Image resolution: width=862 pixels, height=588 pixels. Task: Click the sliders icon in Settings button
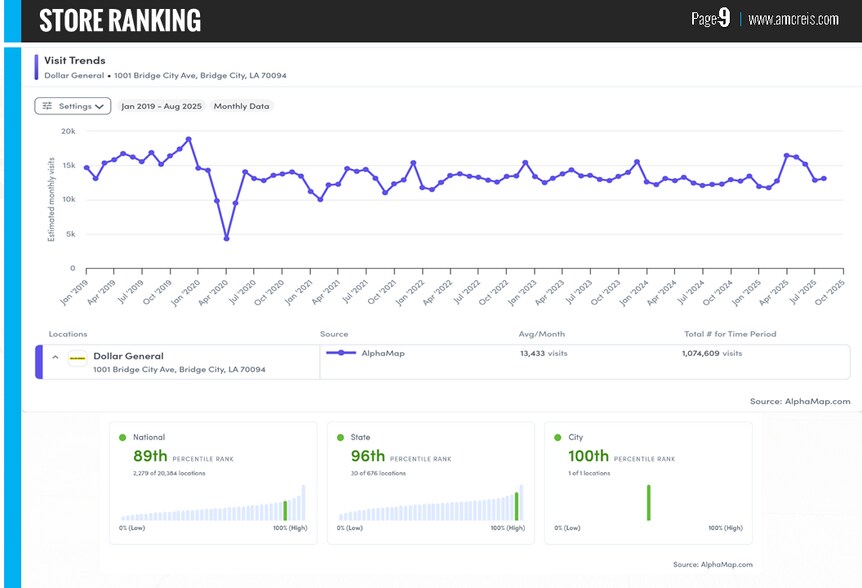[x=47, y=106]
